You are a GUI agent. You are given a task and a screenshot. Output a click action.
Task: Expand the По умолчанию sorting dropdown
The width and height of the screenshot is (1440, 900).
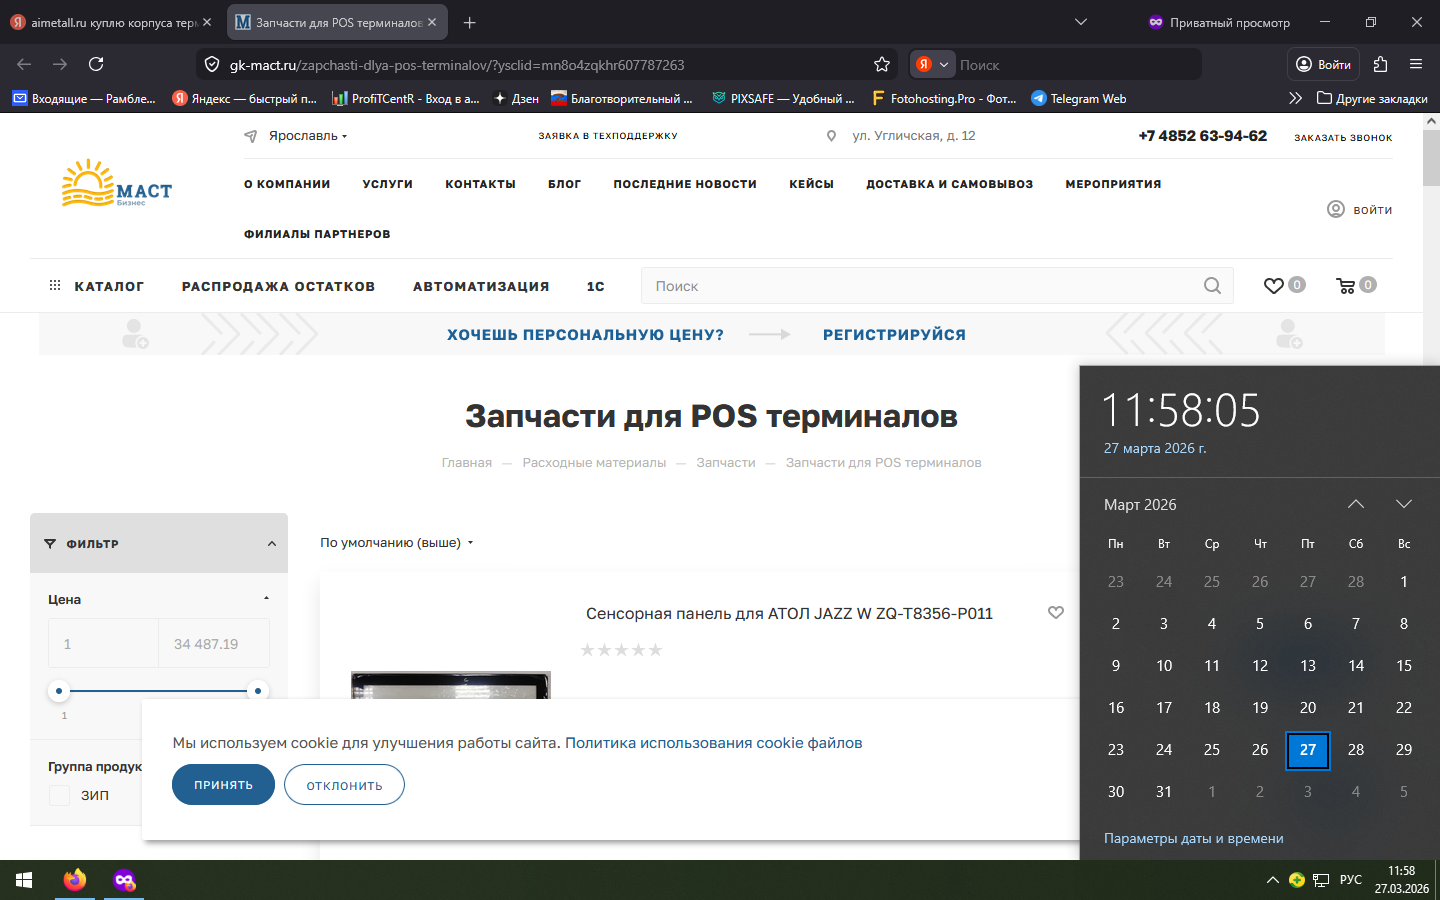click(x=396, y=543)
